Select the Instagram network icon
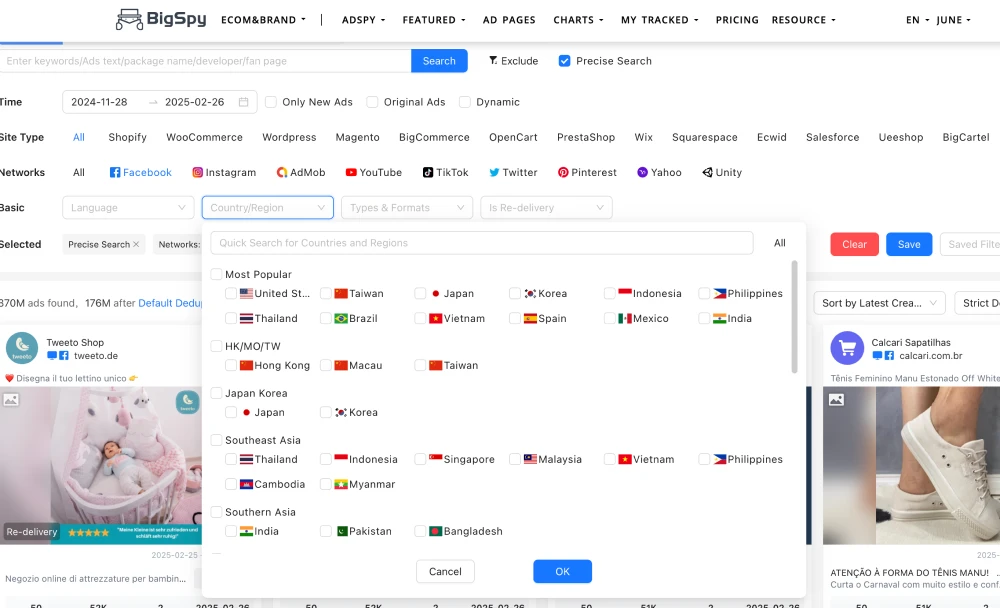Screen dimensions: 1000x608 [x=198, y=172]
